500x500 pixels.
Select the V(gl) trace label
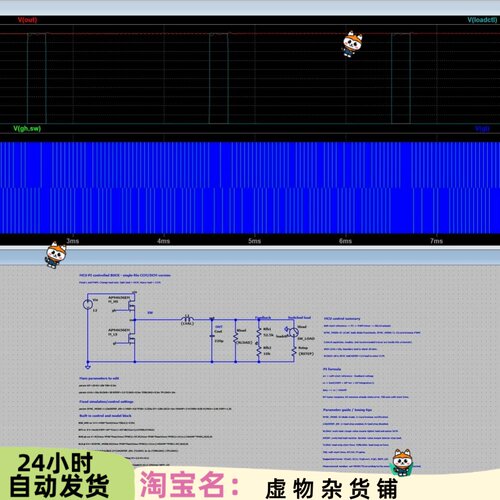click(x=482, y=129)
